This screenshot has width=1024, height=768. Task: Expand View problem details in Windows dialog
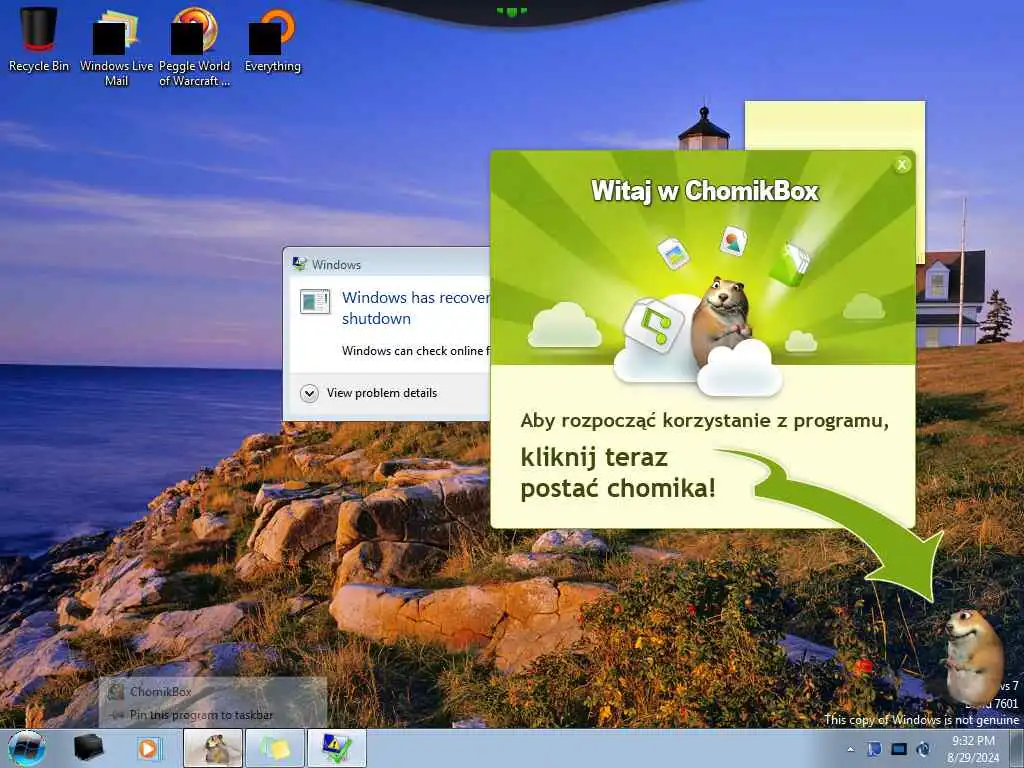click(x=369, y=393)
